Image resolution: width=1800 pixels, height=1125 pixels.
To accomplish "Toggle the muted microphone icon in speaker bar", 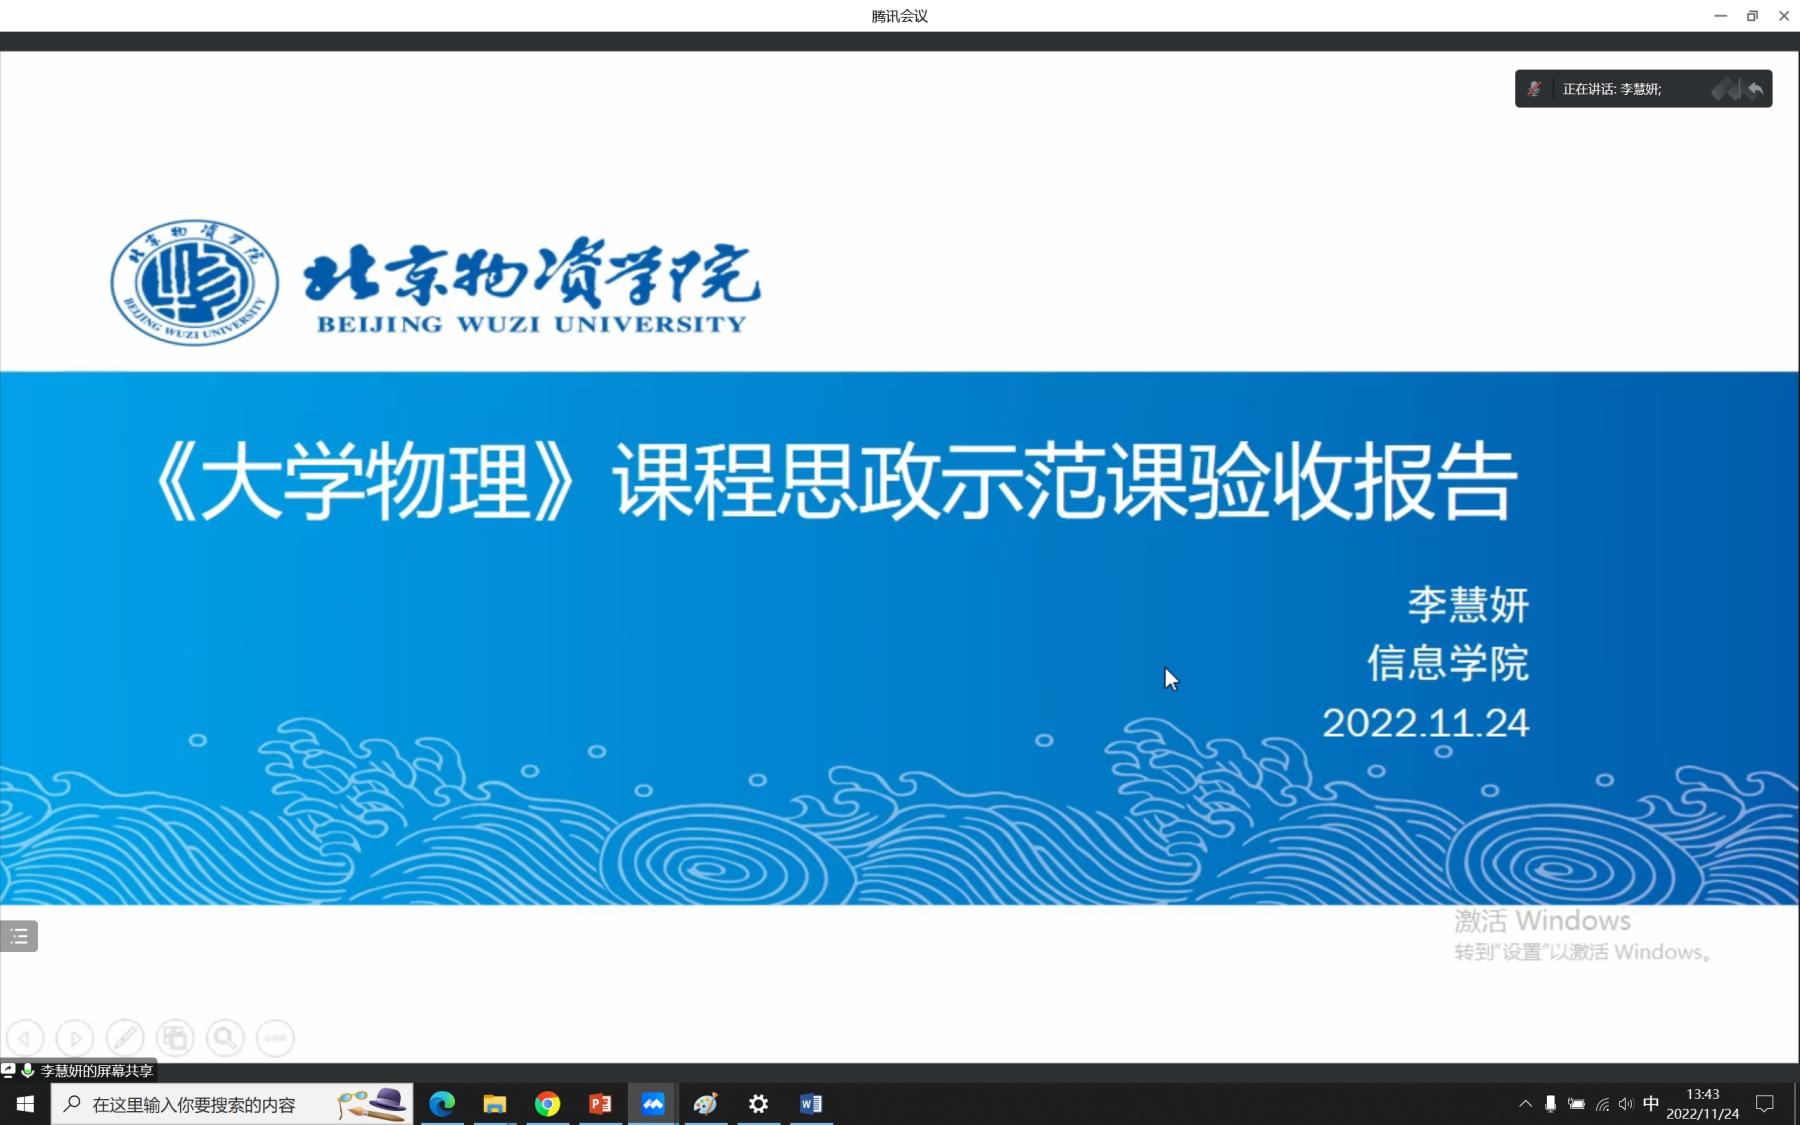I will 1534,89.
